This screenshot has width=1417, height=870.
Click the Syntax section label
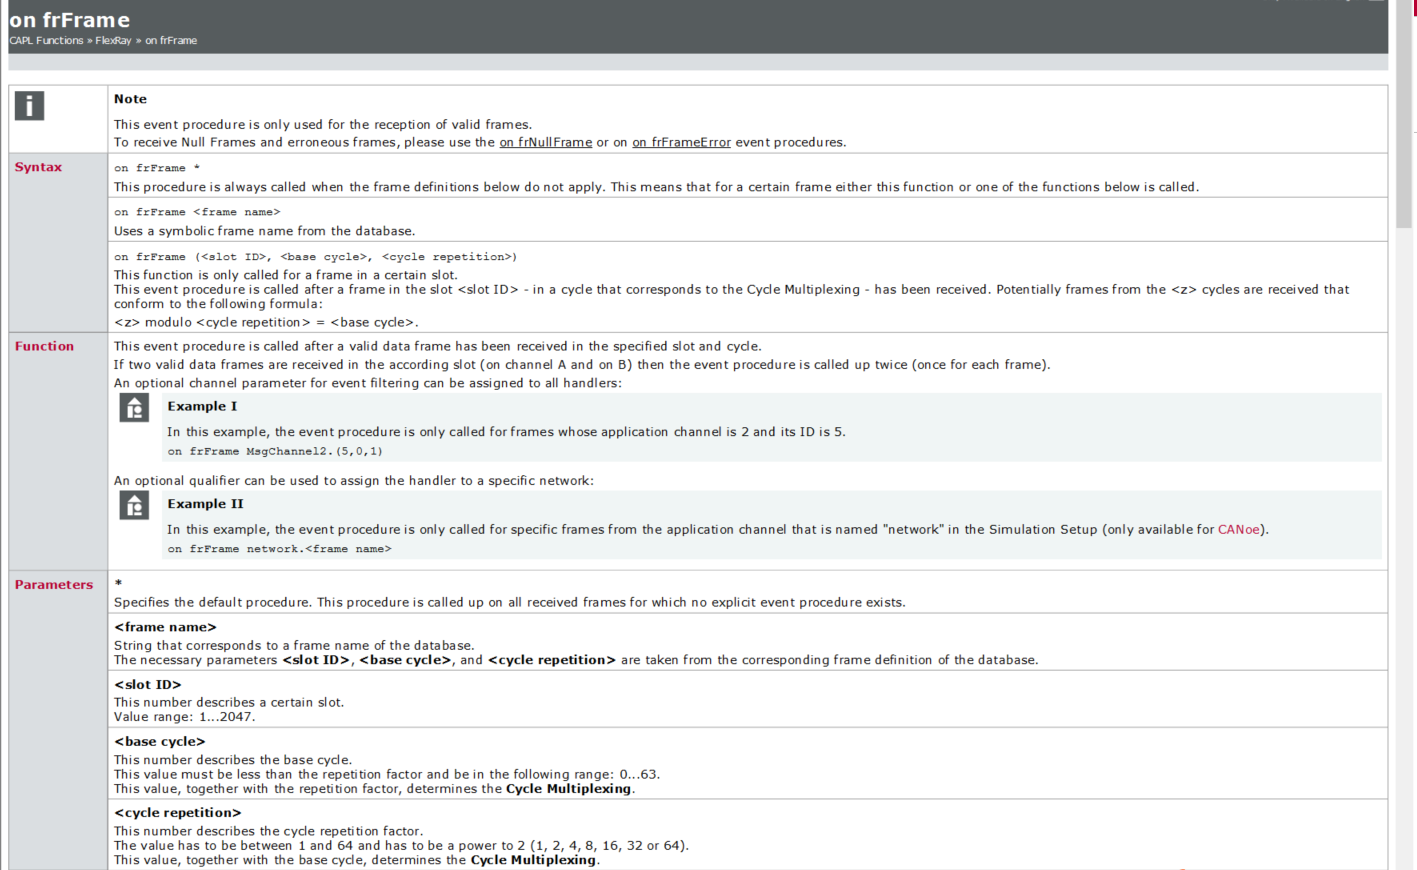click(x=38, y=167)
